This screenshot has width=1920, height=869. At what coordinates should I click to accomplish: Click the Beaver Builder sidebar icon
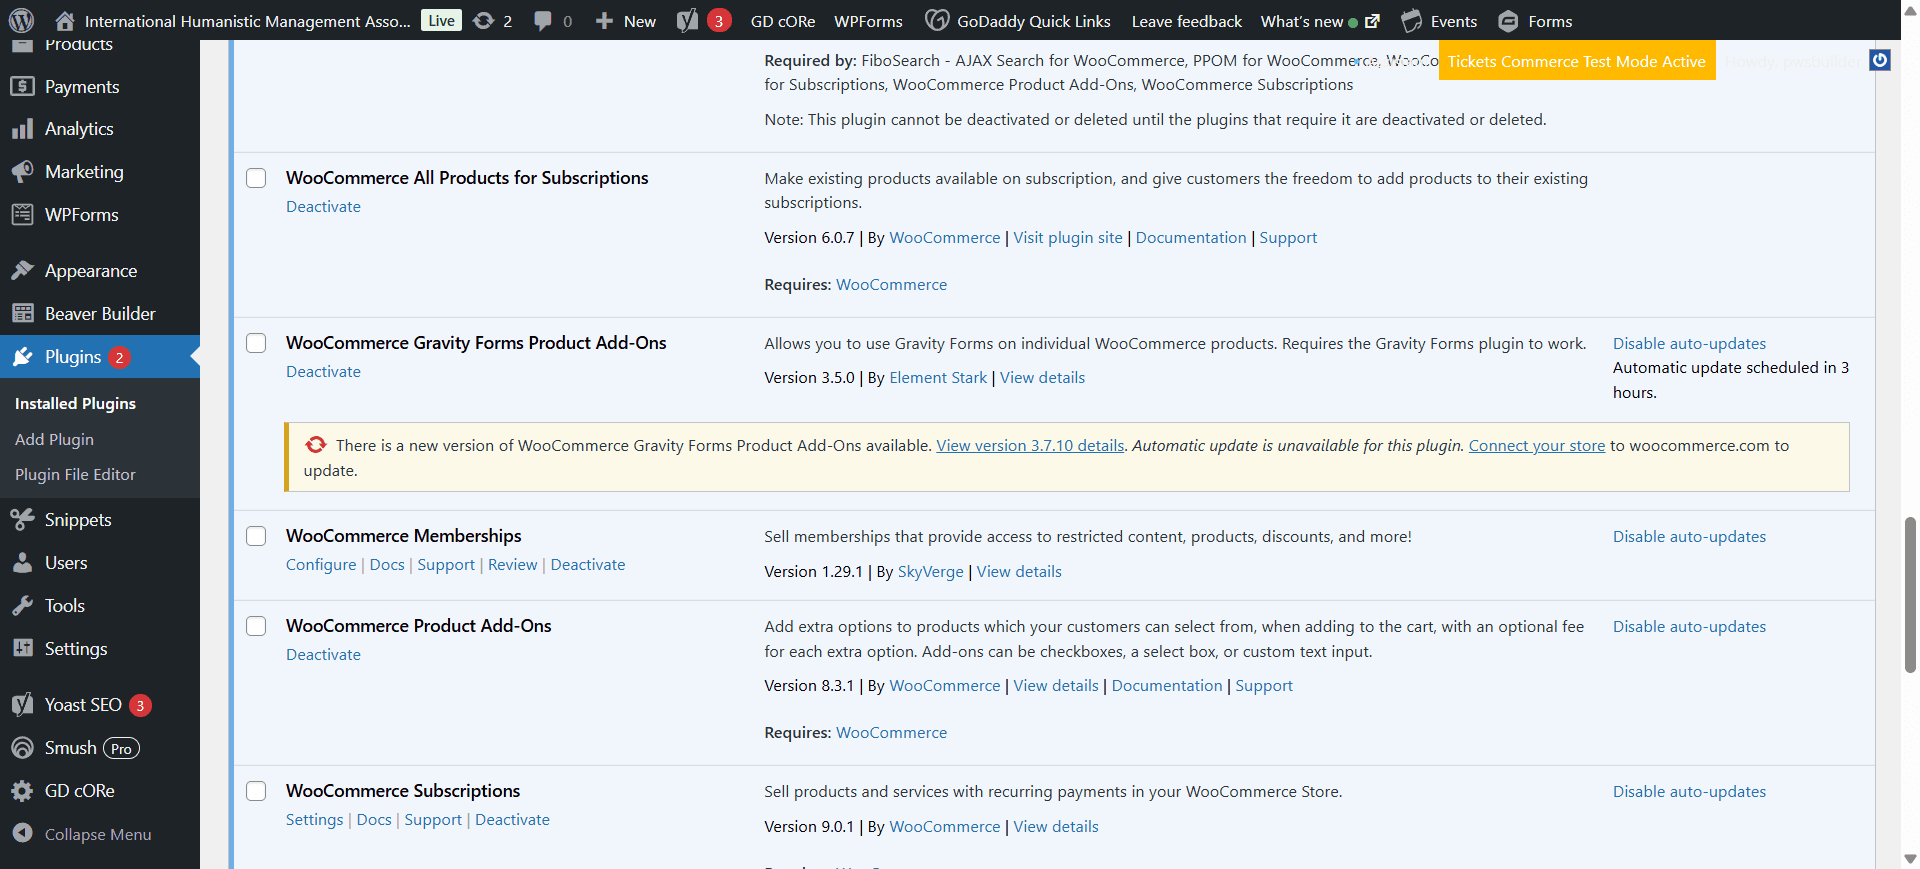(22, 314)
